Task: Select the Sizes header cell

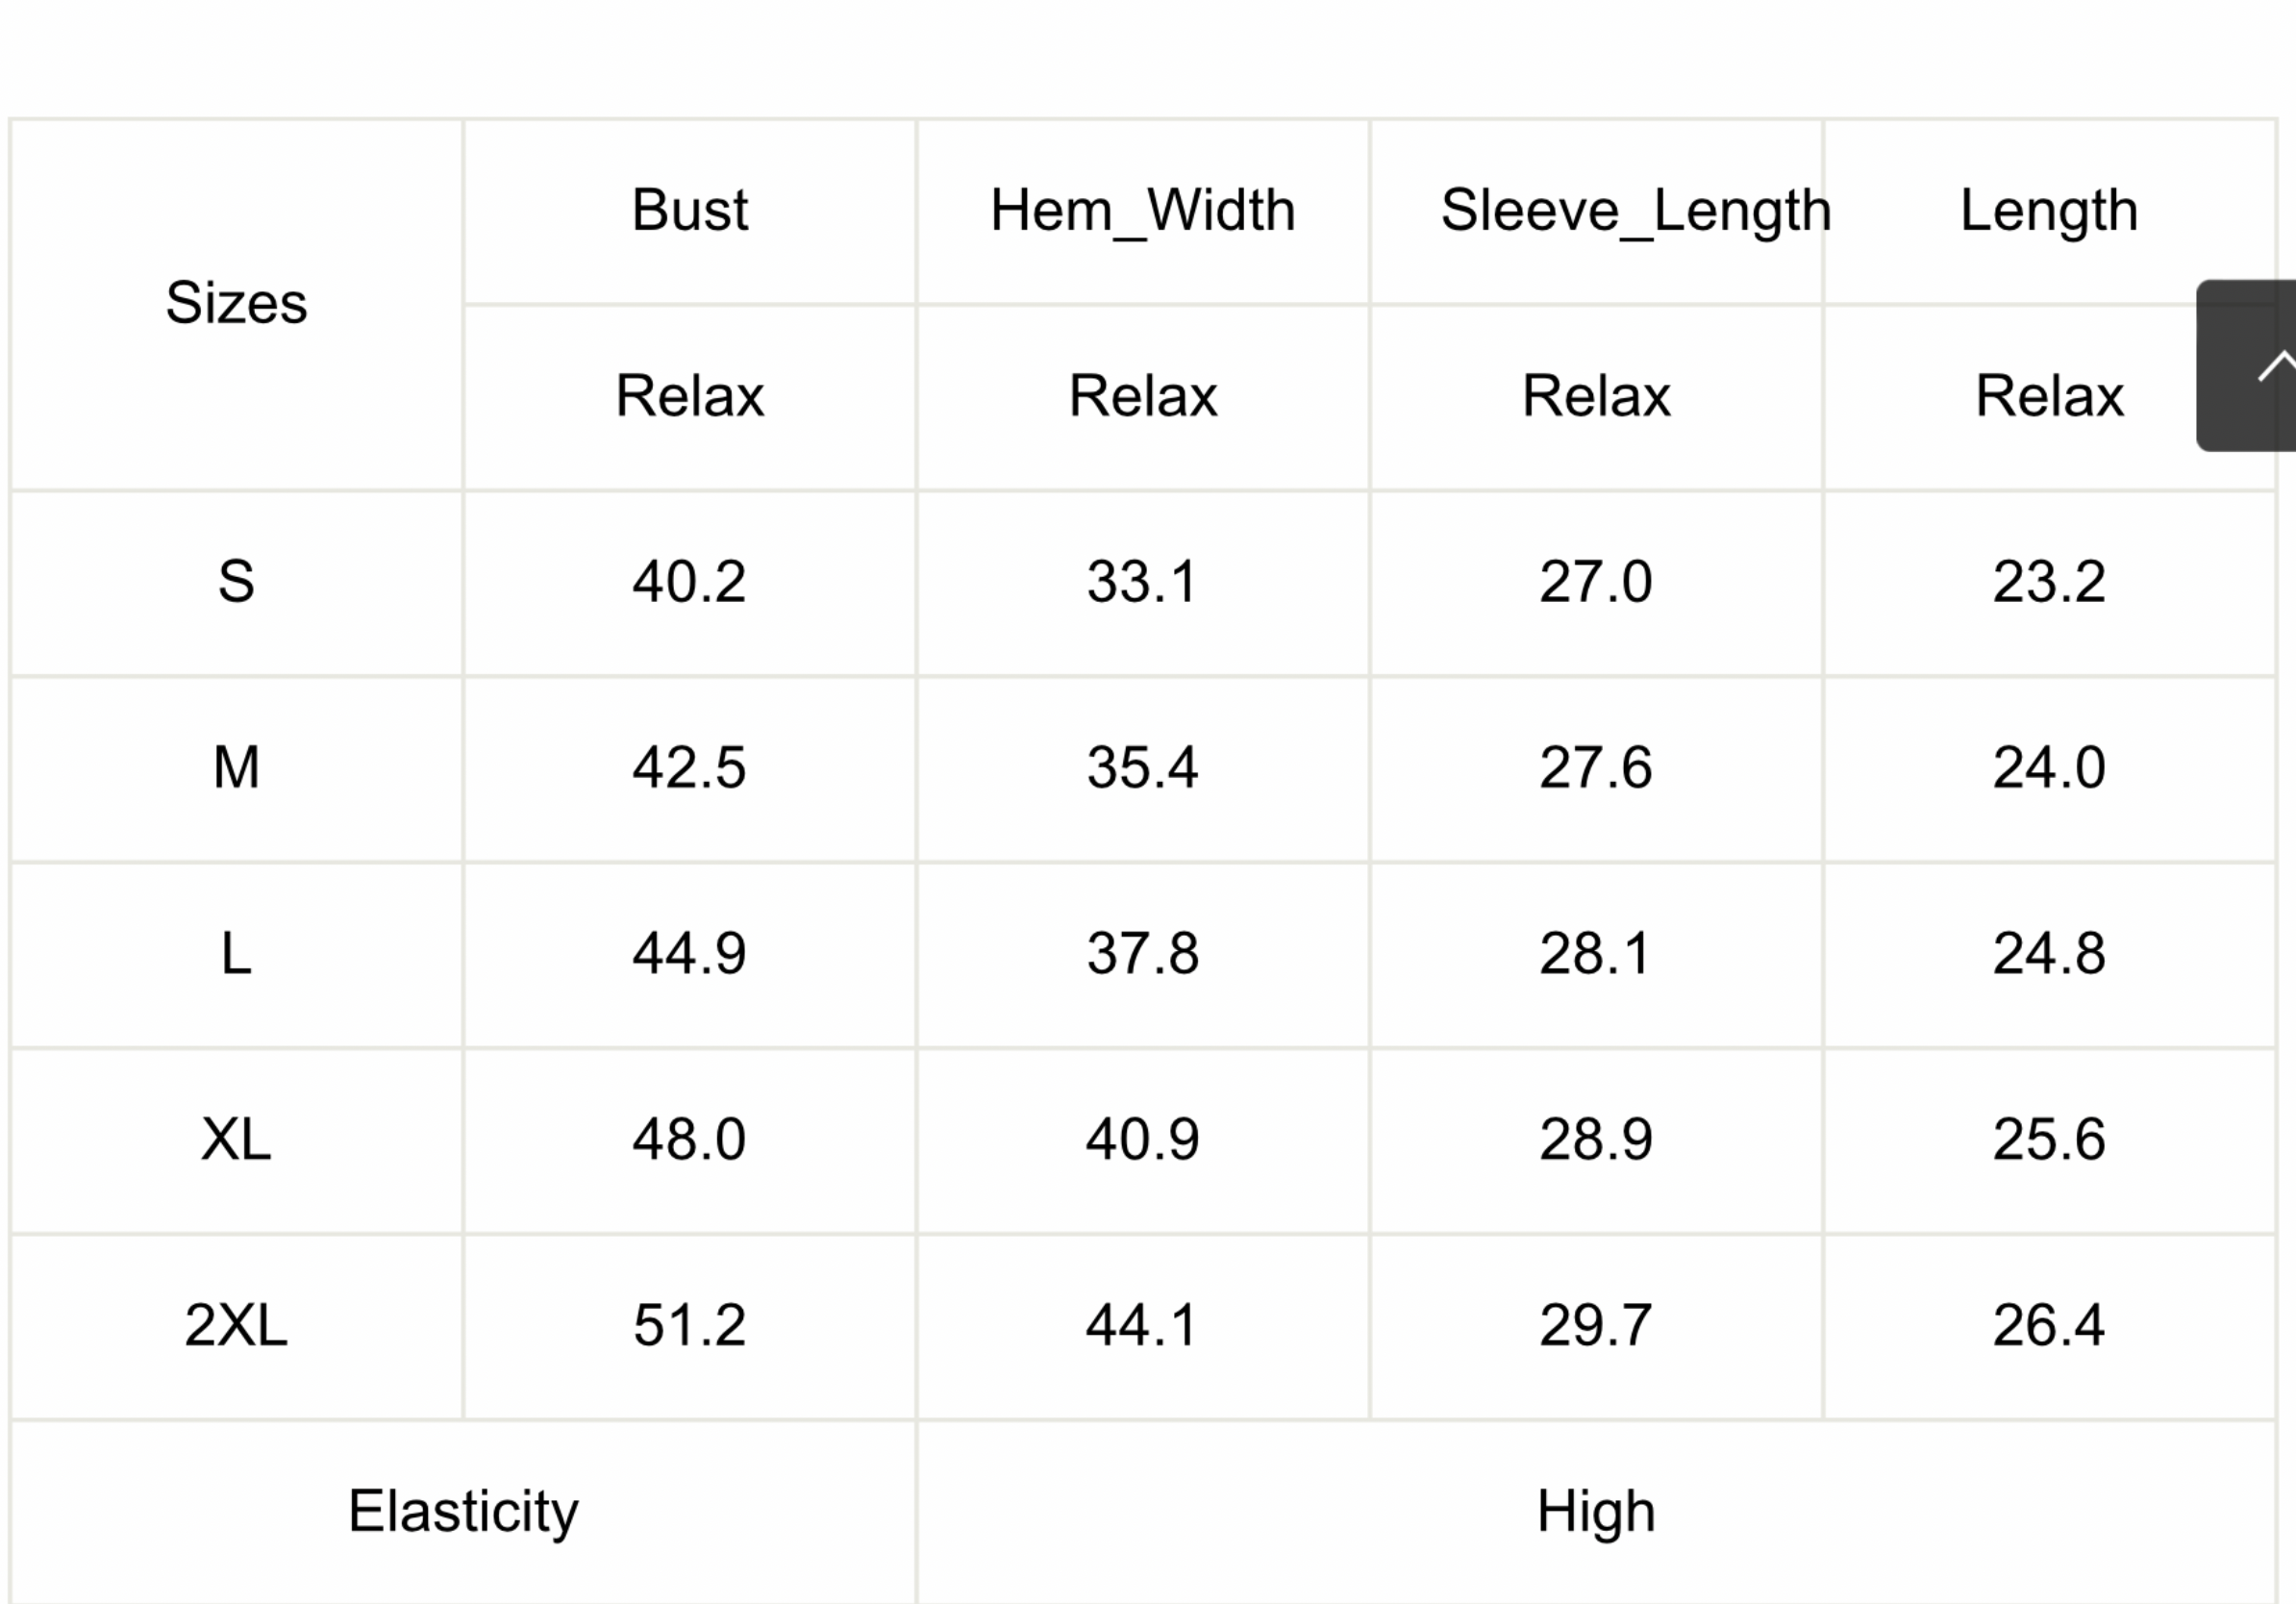Action: tap(236, 304)
